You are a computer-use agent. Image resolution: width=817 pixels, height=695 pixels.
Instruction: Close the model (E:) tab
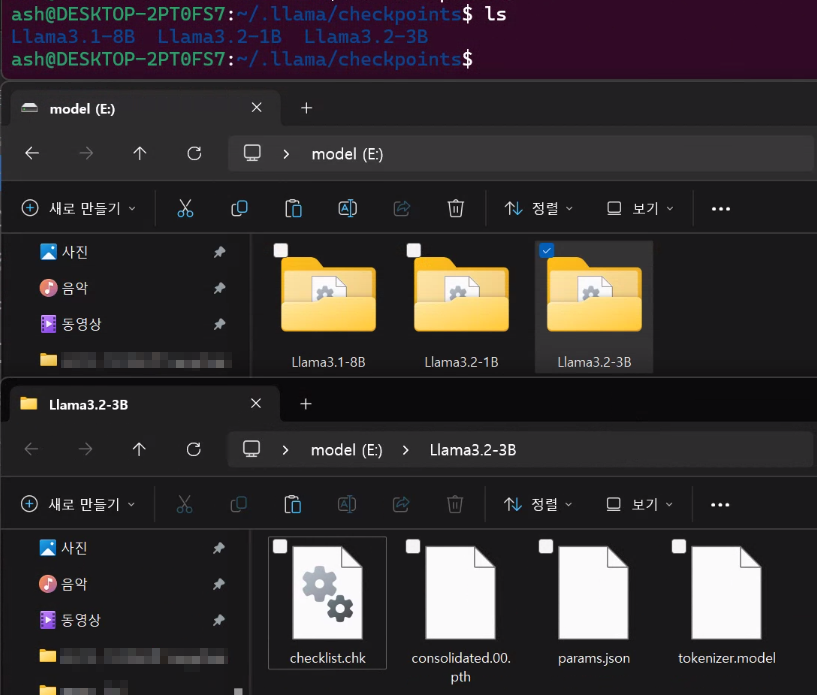click(256, 107)
